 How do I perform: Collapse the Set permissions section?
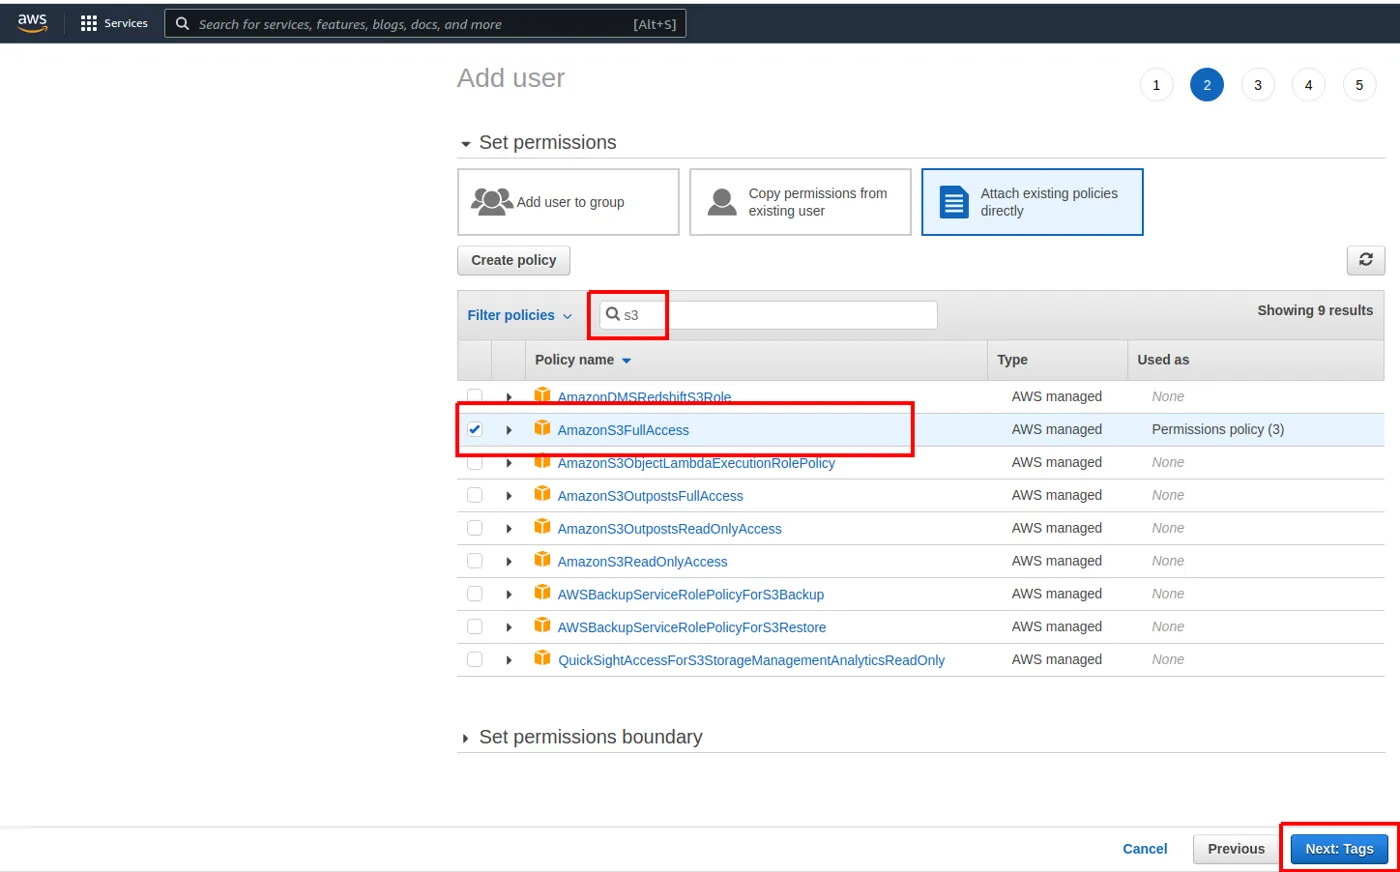pyautogui.click(x=538, y=143)
